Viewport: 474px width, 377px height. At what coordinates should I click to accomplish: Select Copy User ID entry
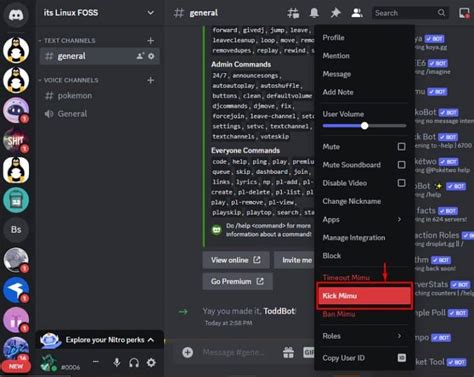click(364, 358)
